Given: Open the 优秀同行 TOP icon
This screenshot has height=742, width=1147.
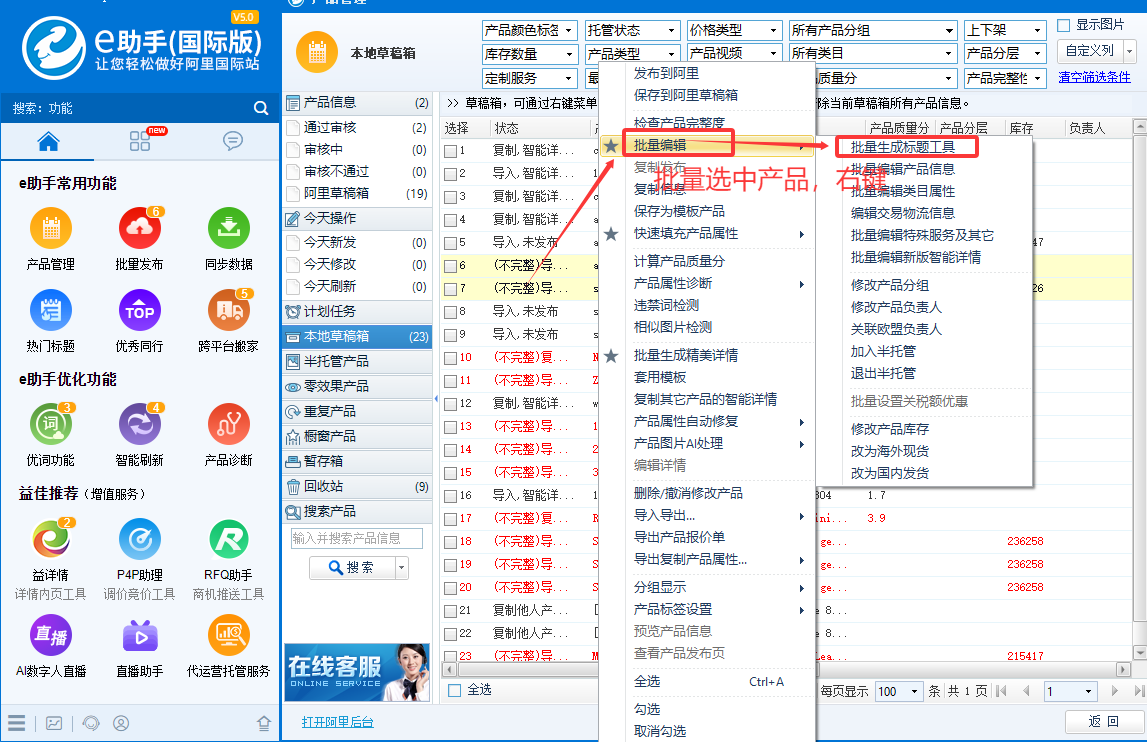Looking at the screenshot, I should click(139, 312).
